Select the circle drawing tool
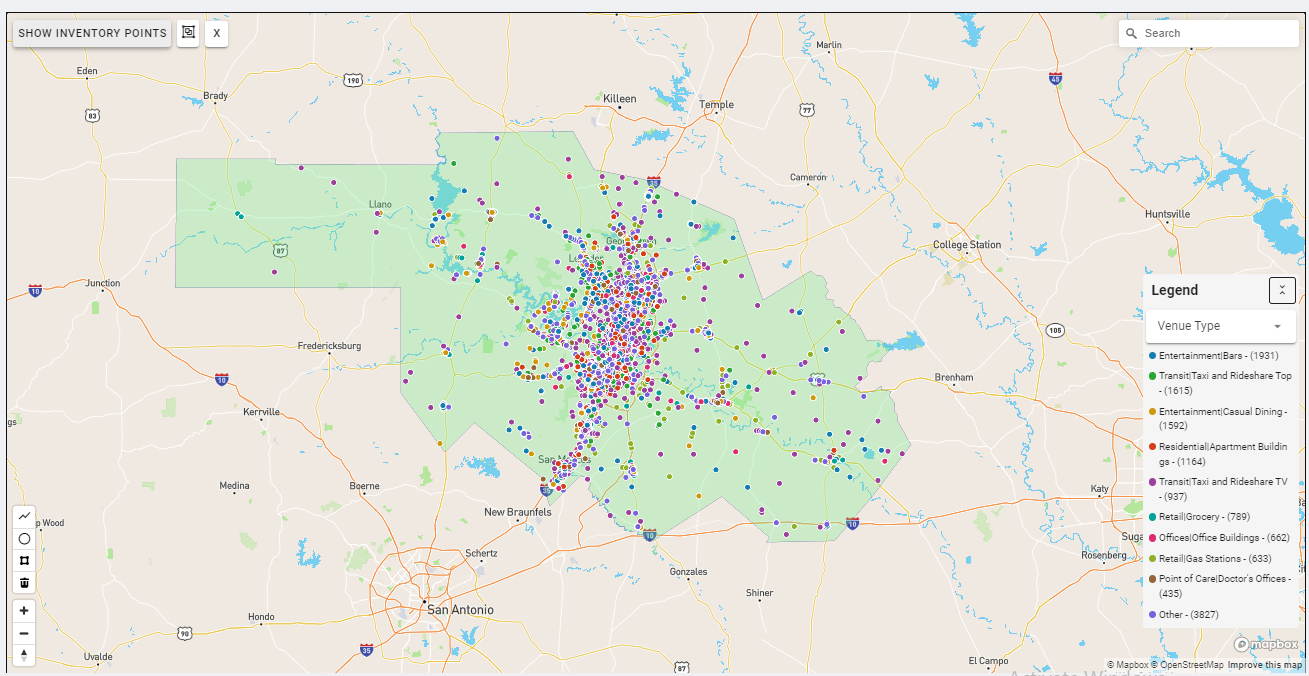The image size is (1309, 676). [x=25, y=538]
